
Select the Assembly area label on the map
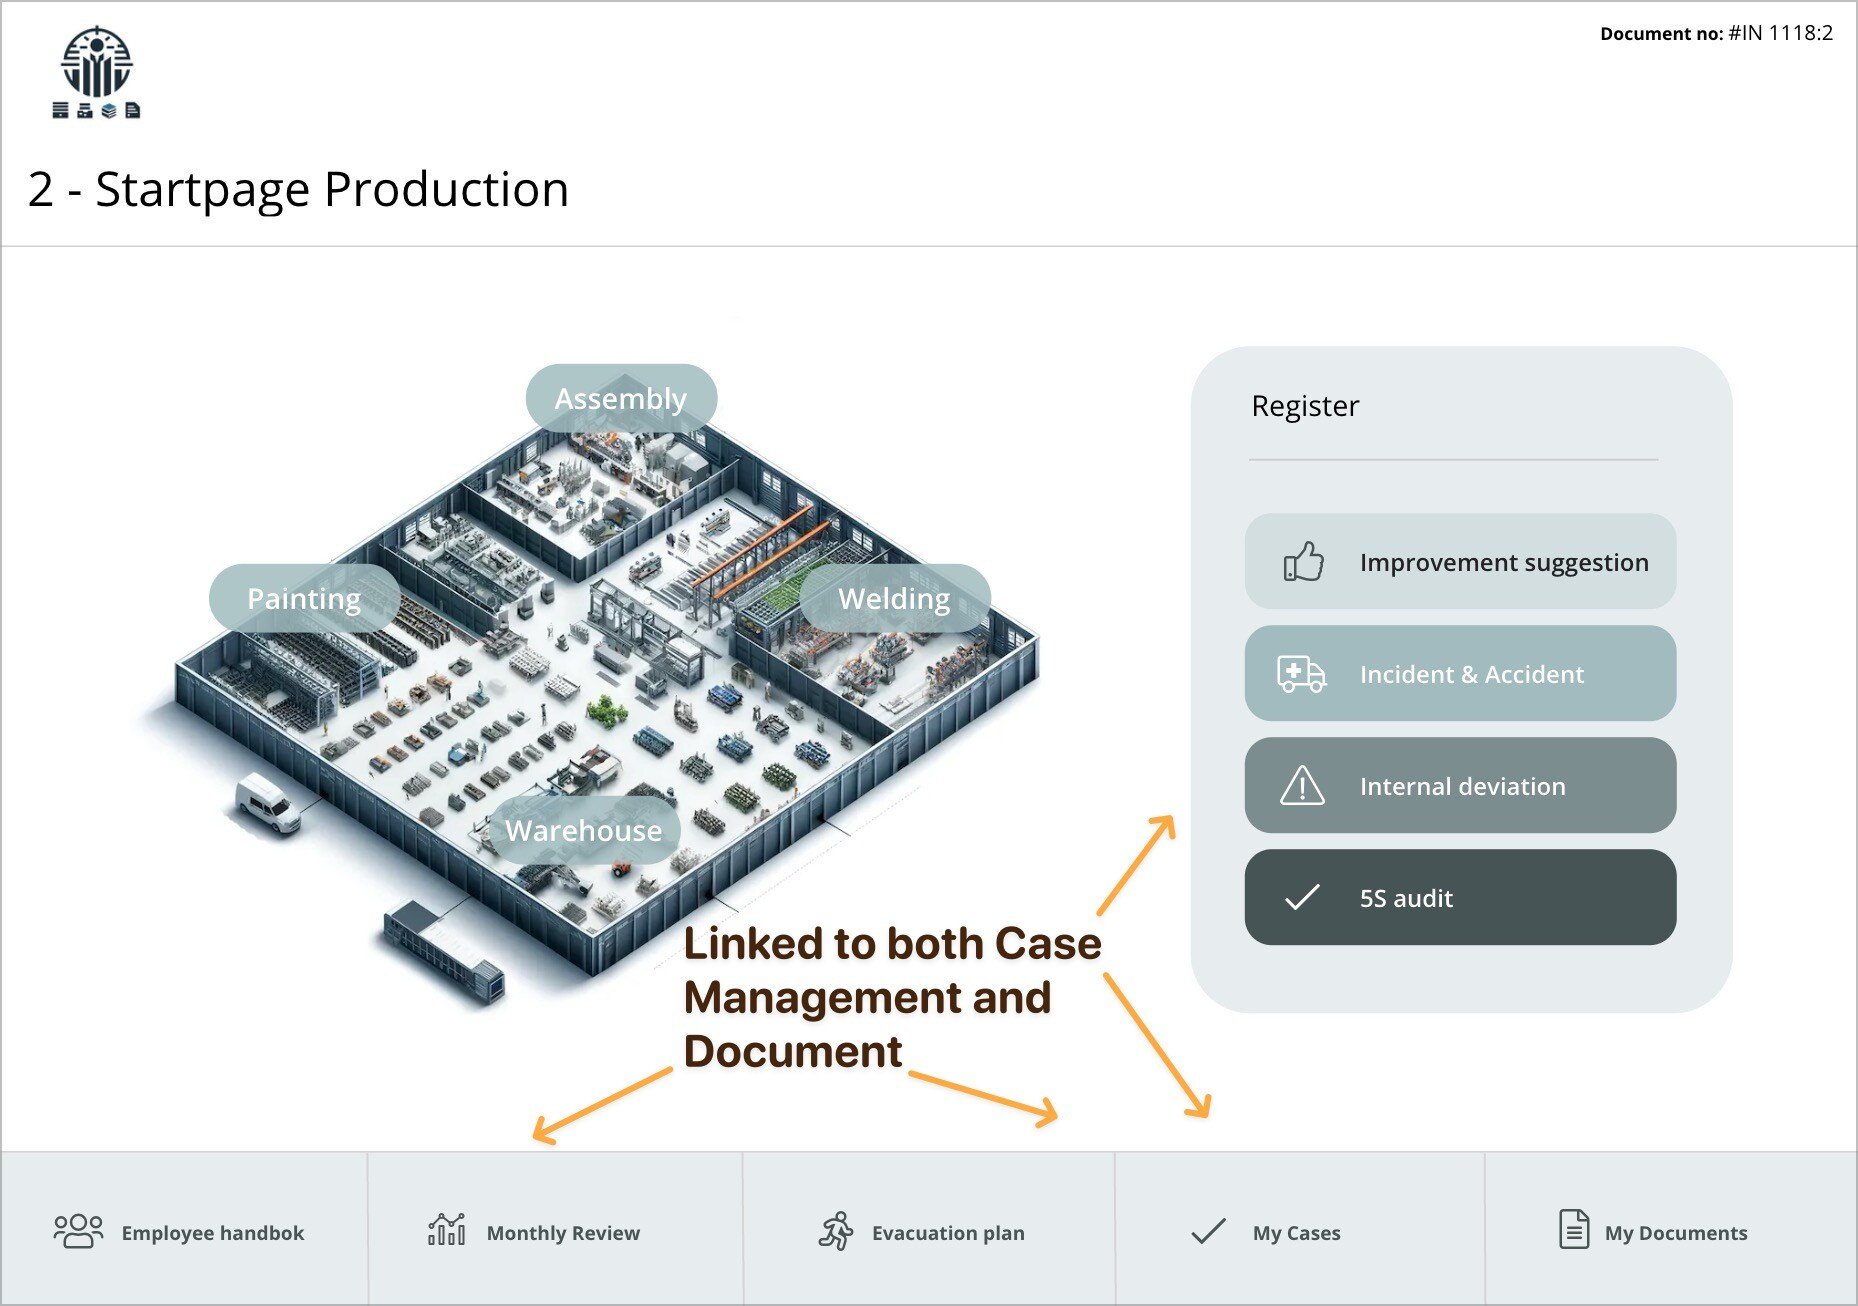[x=621, y=398]
